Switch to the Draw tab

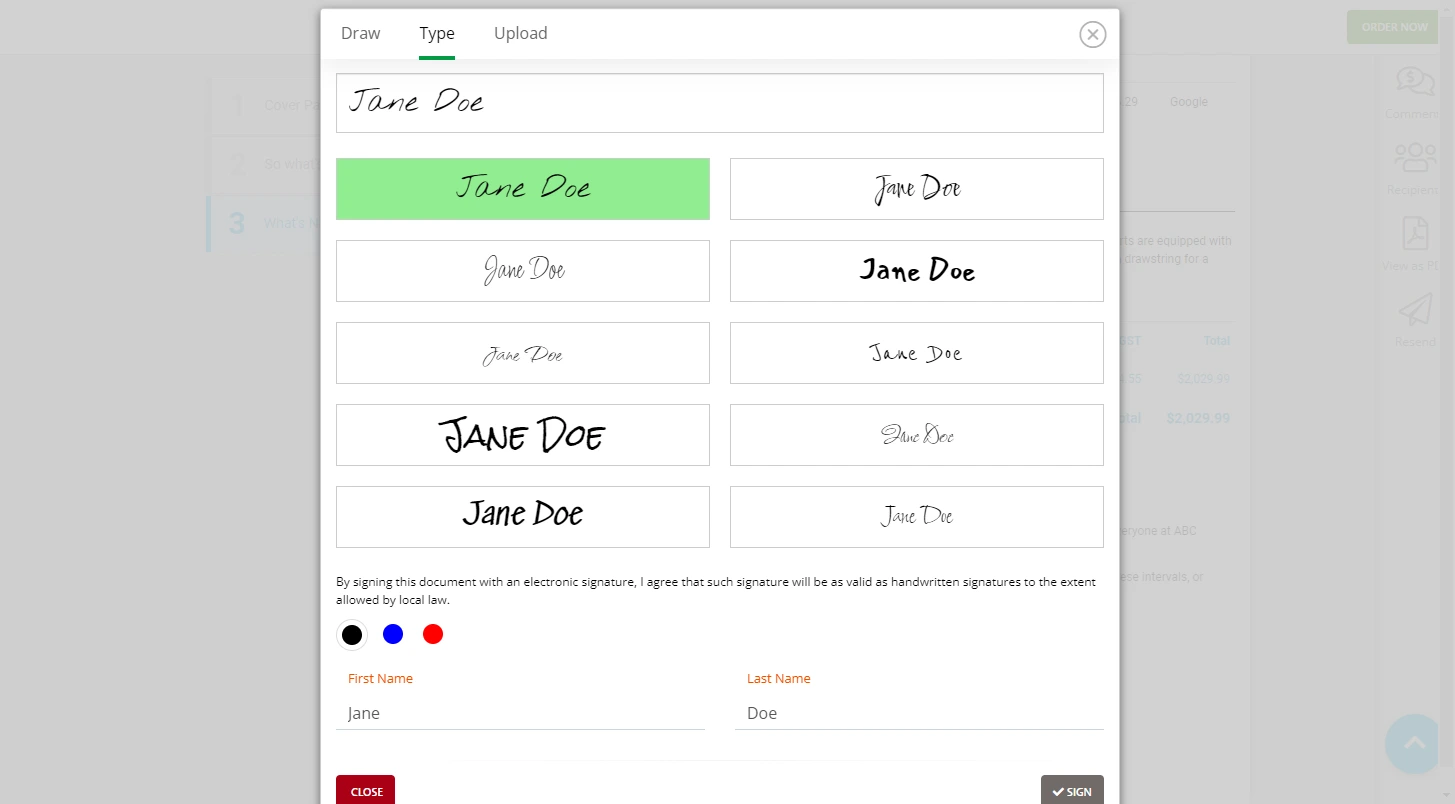point(360,33)
